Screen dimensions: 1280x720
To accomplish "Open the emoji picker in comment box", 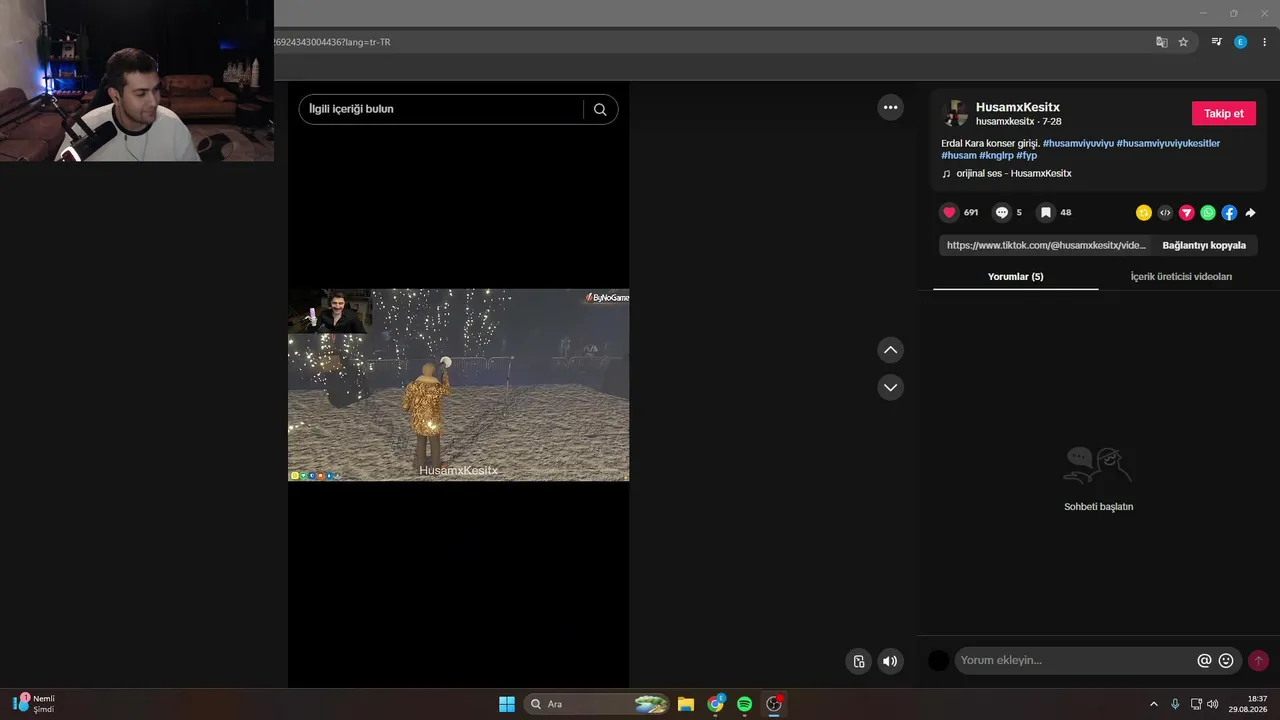I will point(1226,660).
